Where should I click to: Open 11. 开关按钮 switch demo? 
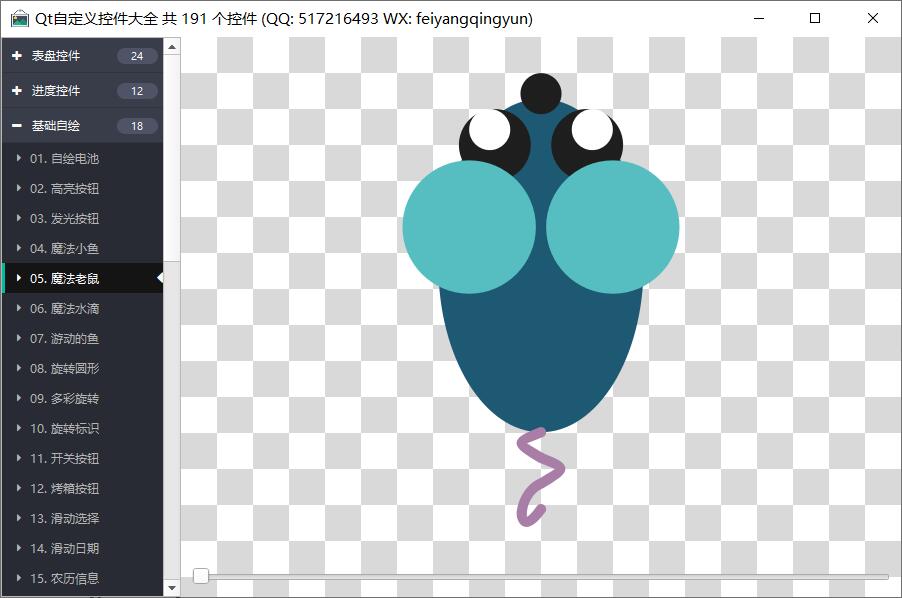(x=64, y=458)
